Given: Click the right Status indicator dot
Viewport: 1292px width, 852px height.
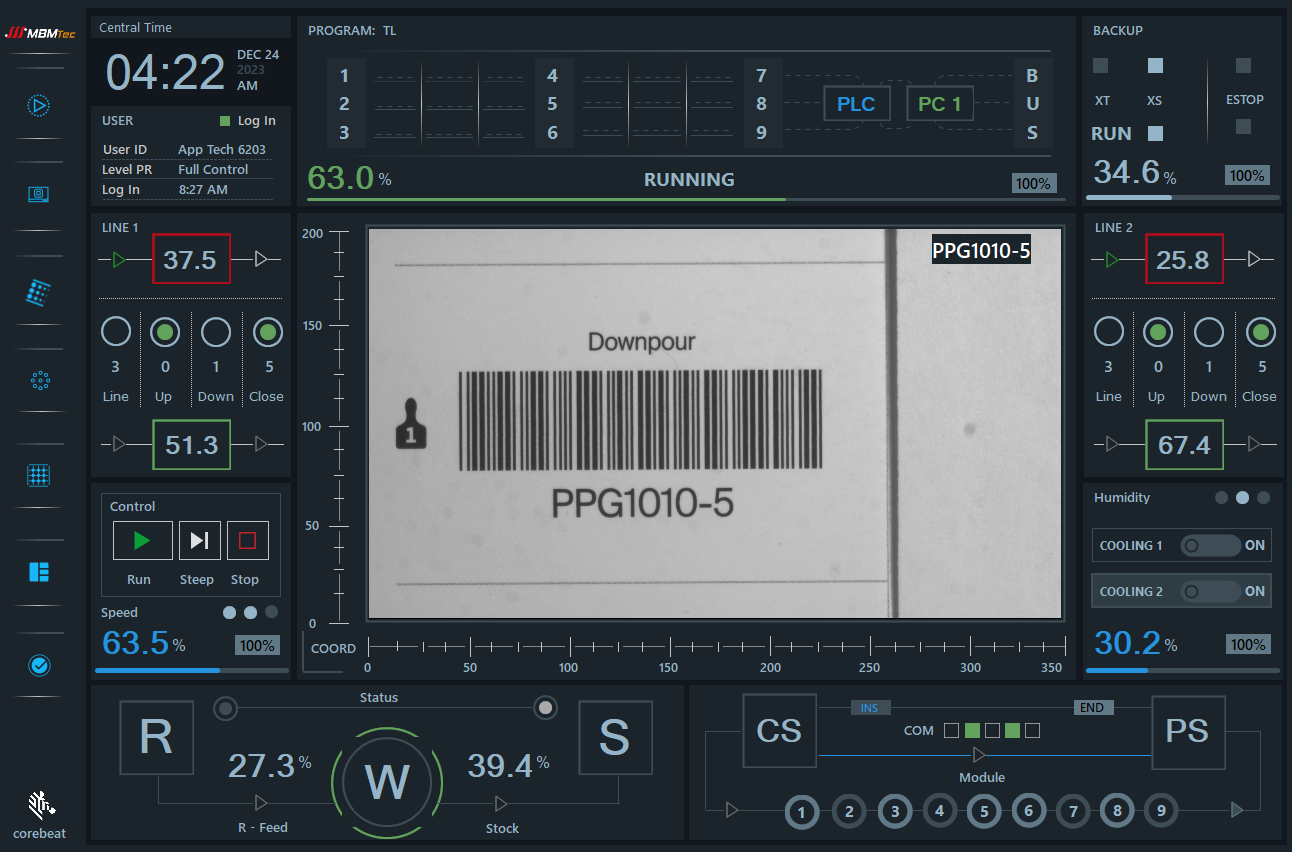Looking at the screenshot, I should 545,709.
